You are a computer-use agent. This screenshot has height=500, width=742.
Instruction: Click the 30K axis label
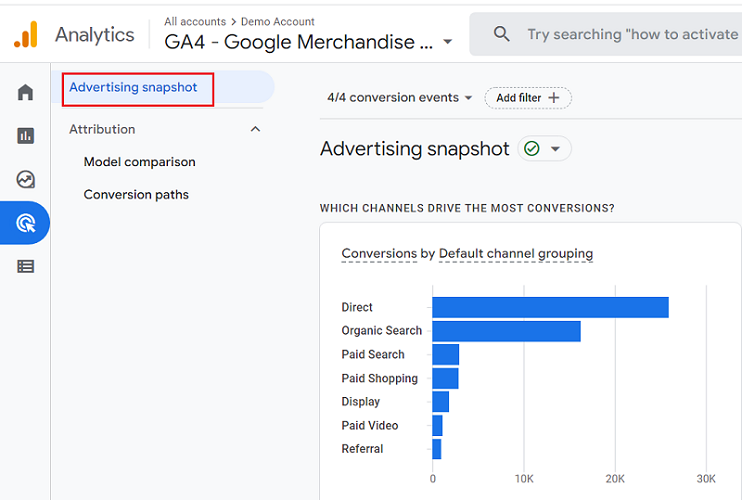706,479
